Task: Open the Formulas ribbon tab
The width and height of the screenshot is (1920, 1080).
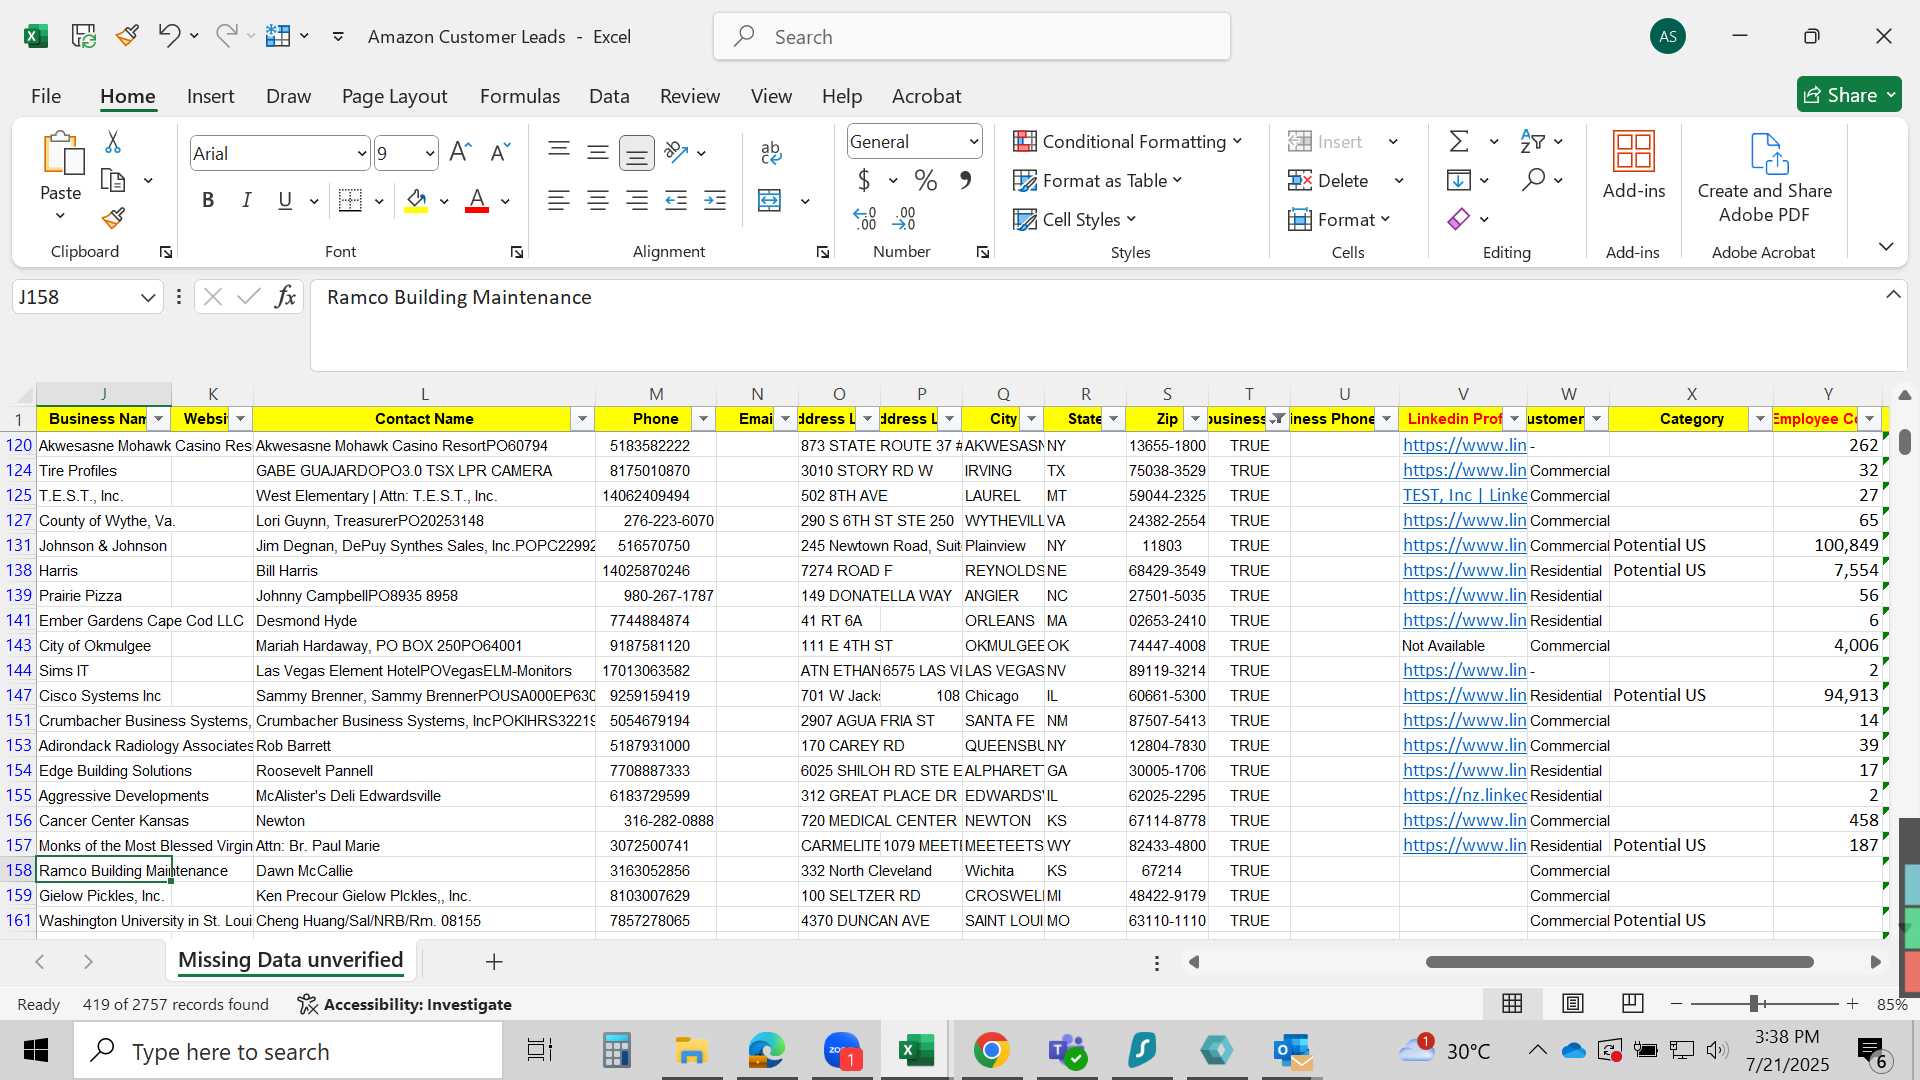Action: click(519, 96)
